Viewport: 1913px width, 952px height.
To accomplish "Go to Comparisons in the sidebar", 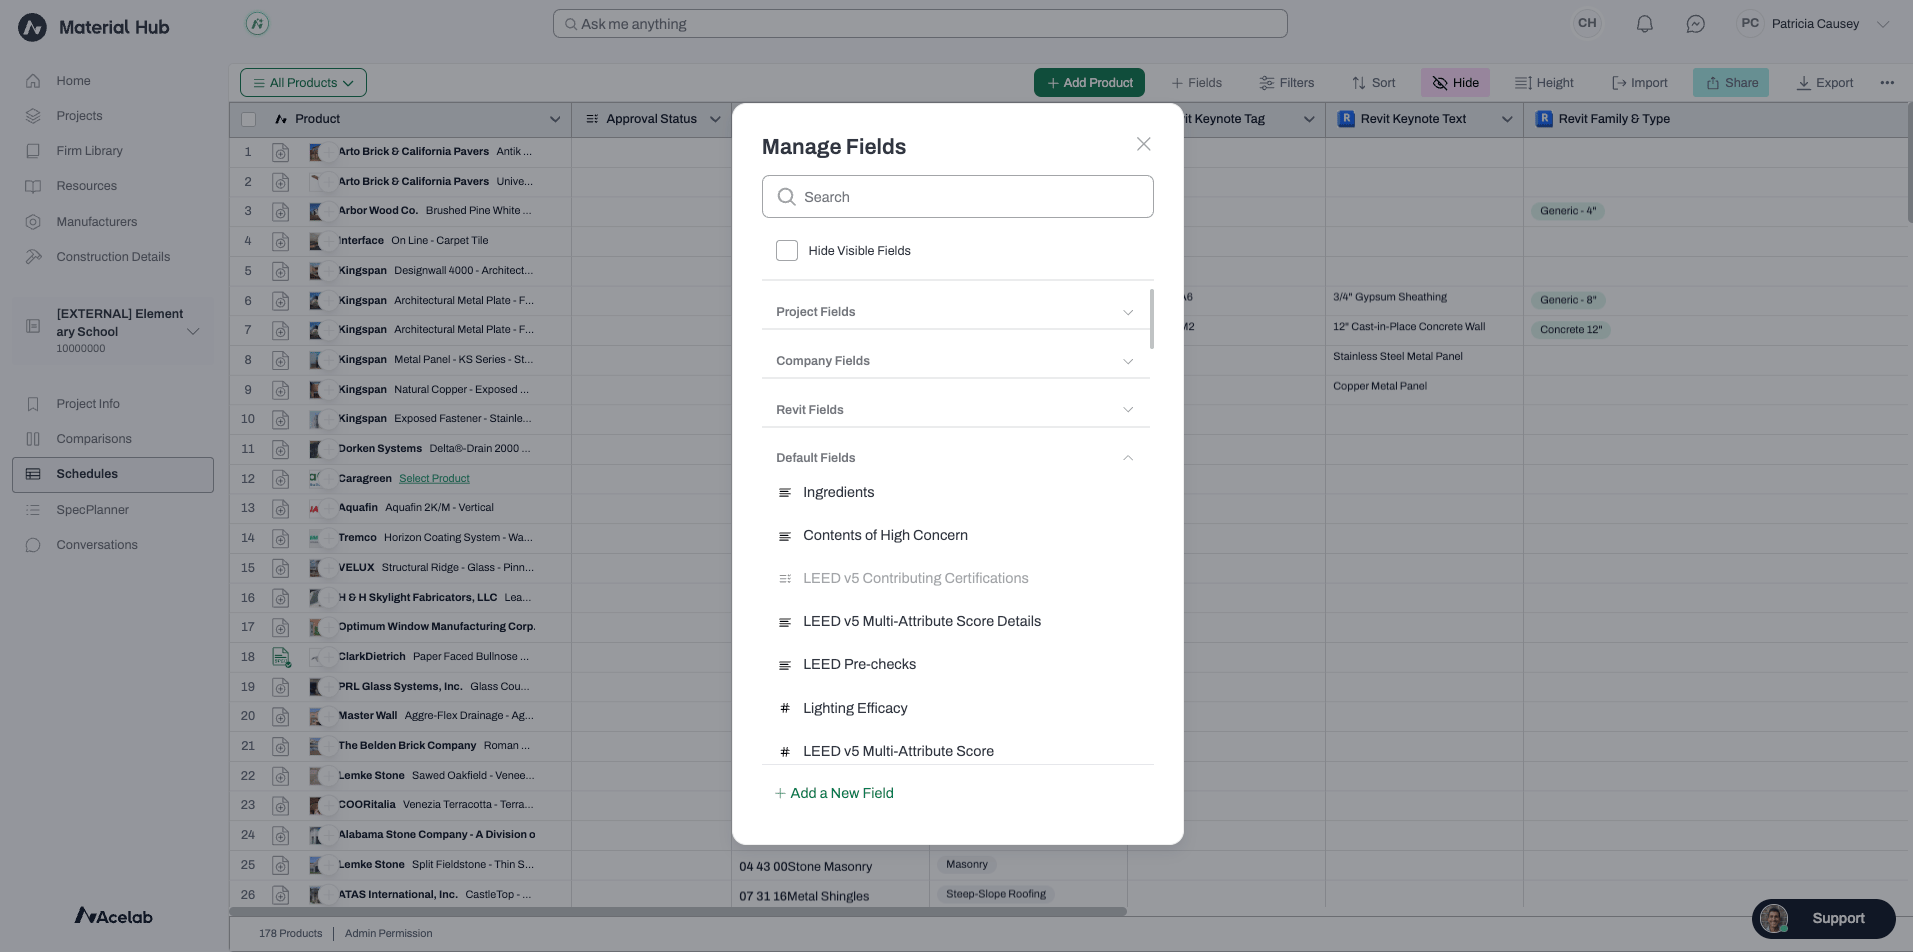I will (x=93, y=439).
